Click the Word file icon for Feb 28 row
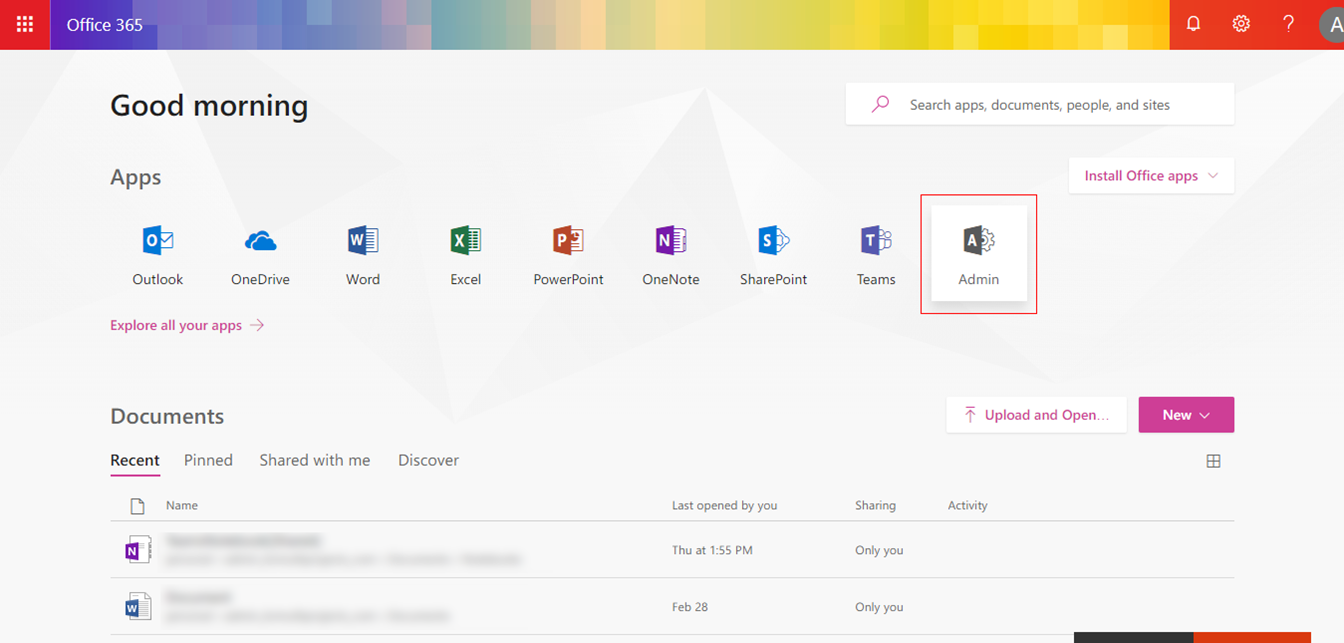1344x643 pixels. 138,606
